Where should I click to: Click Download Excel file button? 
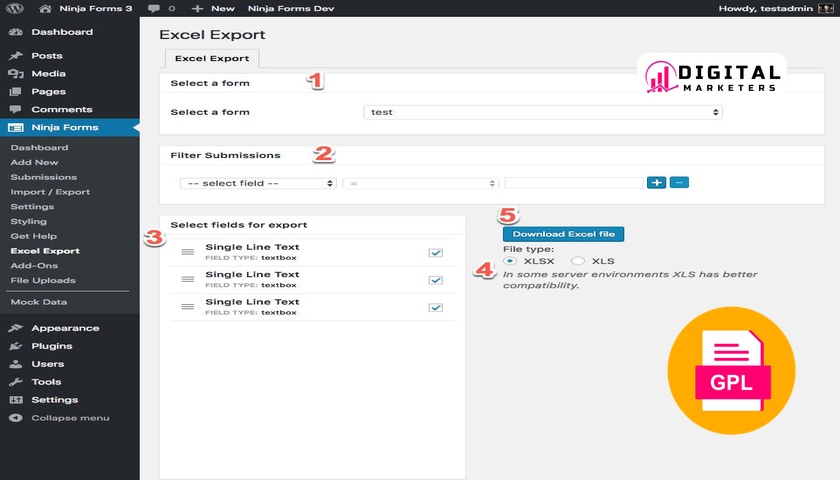[564, 234]
